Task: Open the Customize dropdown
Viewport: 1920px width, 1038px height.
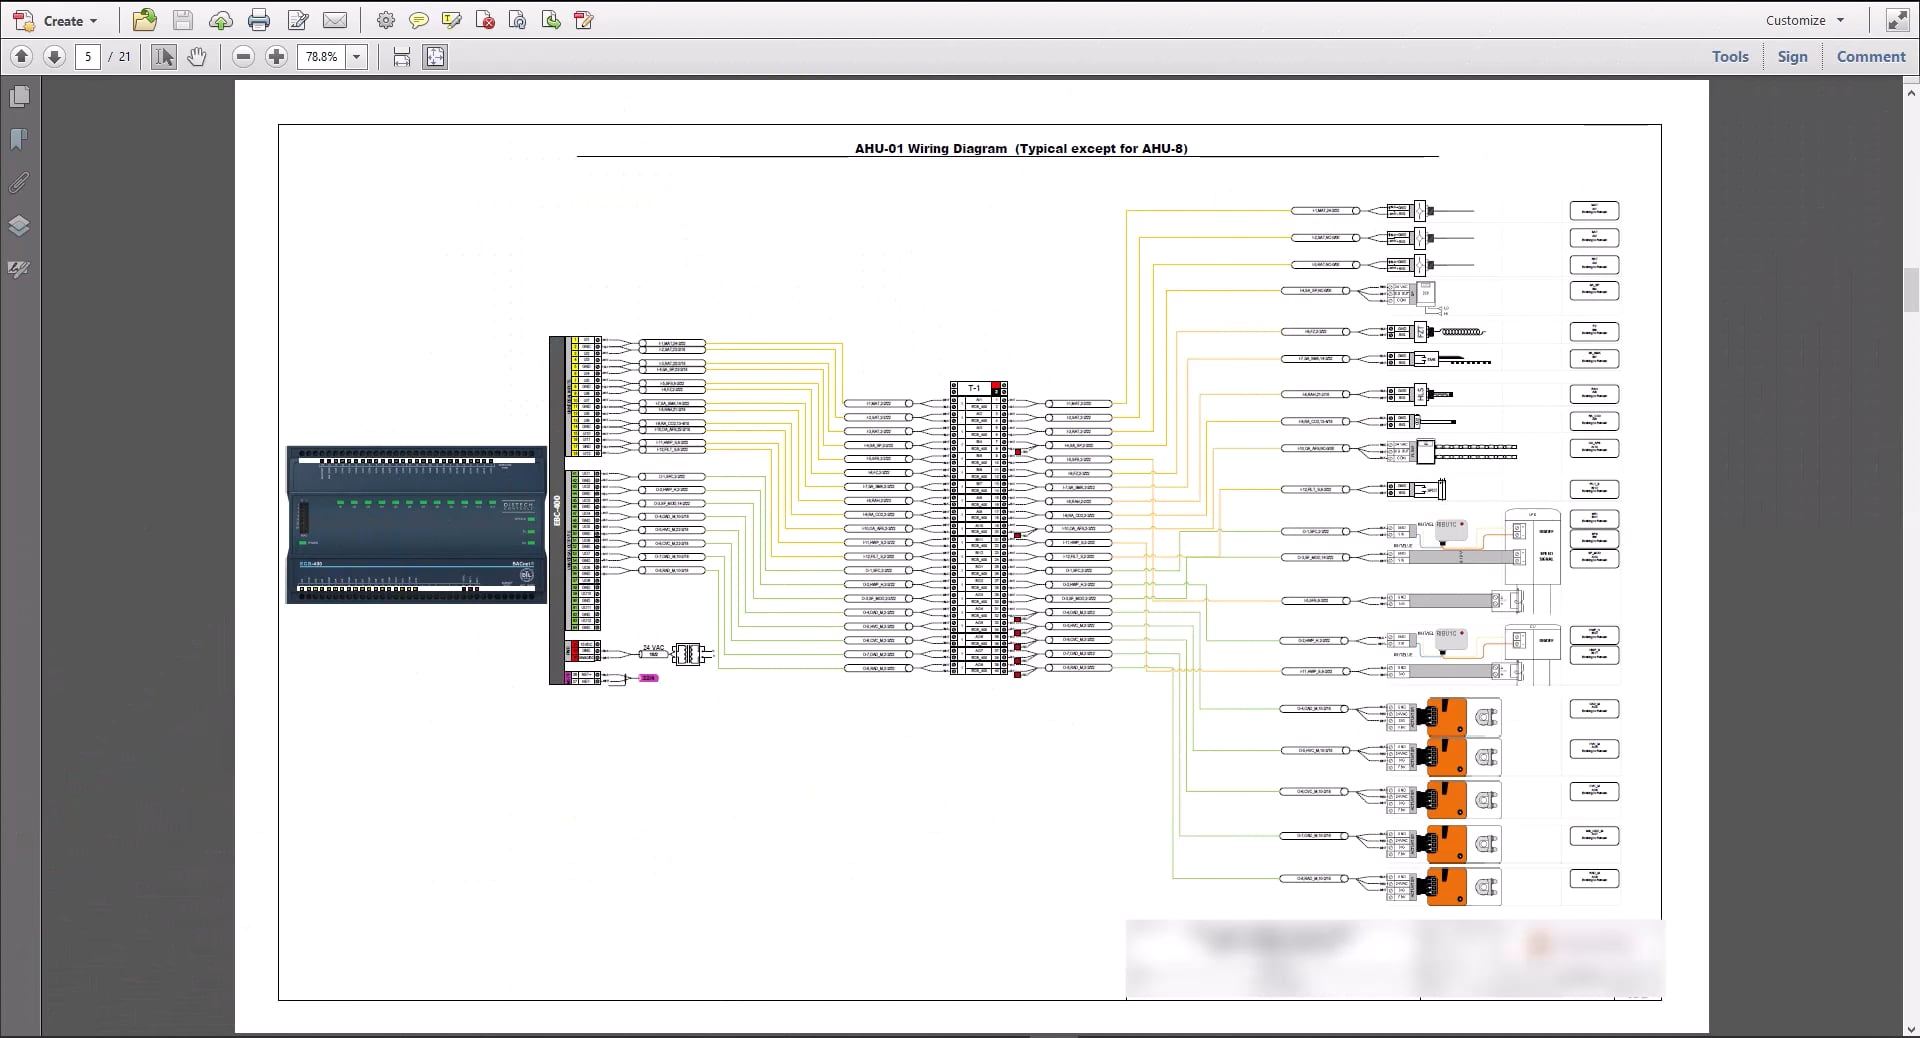Action: (x=1803, y=20)
